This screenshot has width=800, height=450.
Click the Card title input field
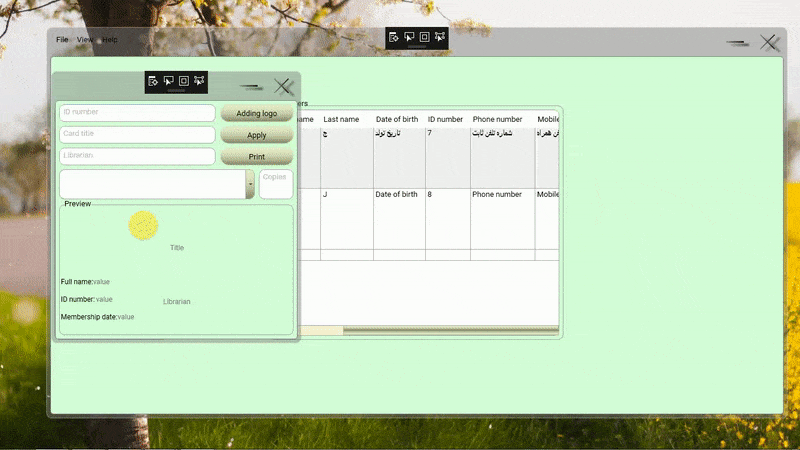point(137,134)
